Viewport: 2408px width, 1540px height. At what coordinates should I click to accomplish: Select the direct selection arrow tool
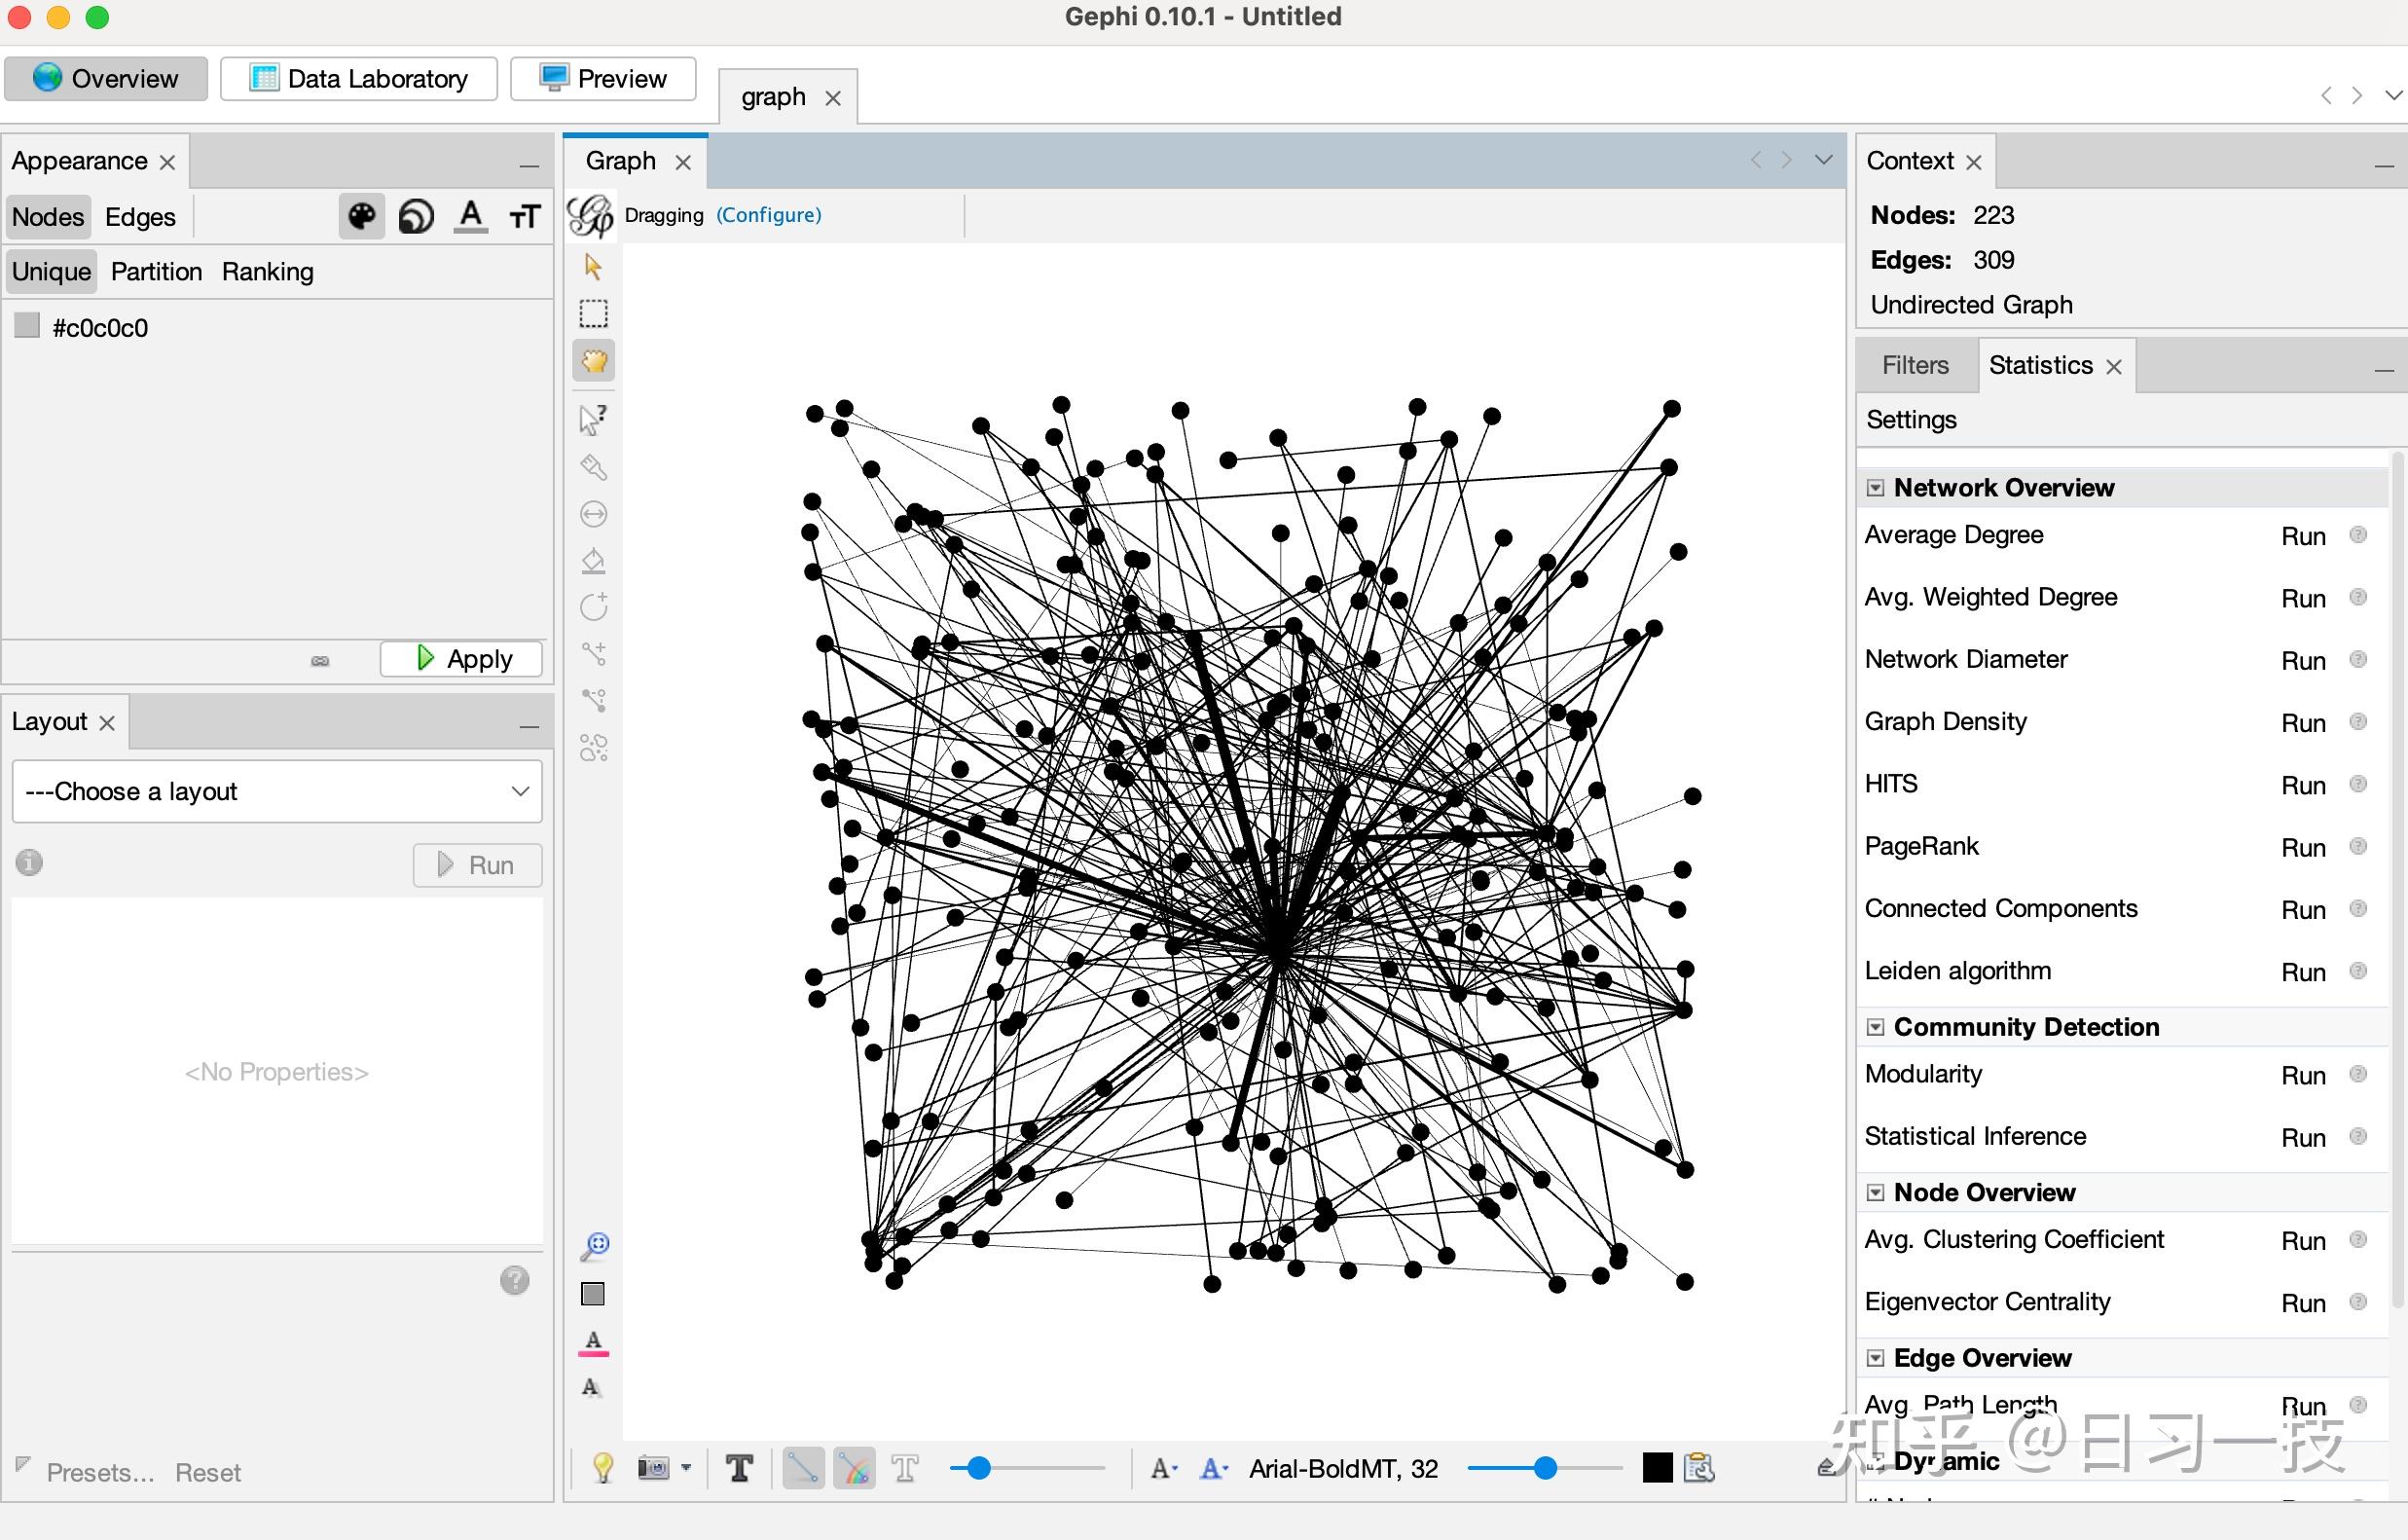(593, 267)
